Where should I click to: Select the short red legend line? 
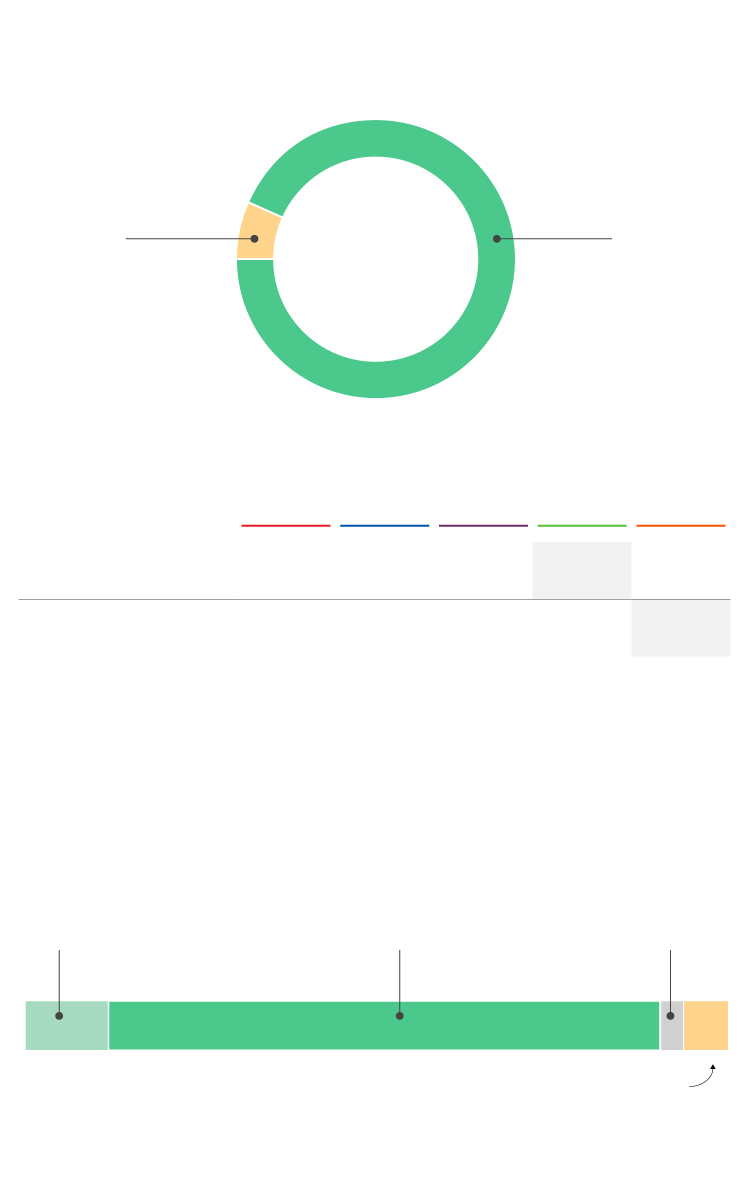286,525
